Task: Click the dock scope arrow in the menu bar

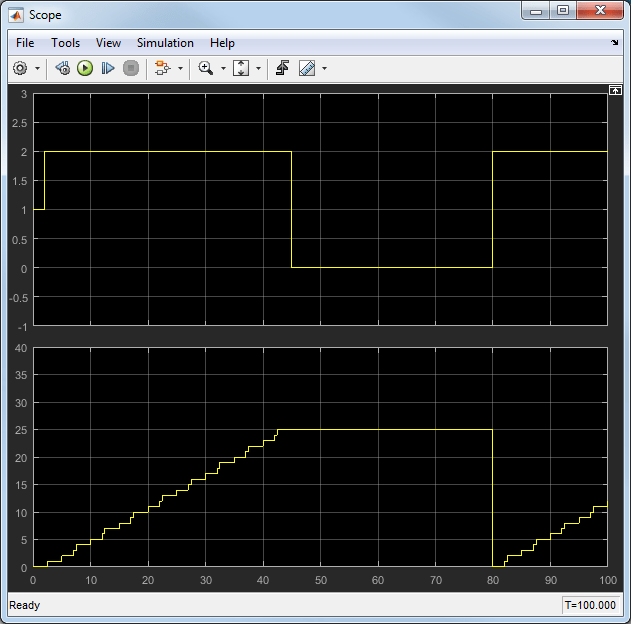Action: coord(614,42)
